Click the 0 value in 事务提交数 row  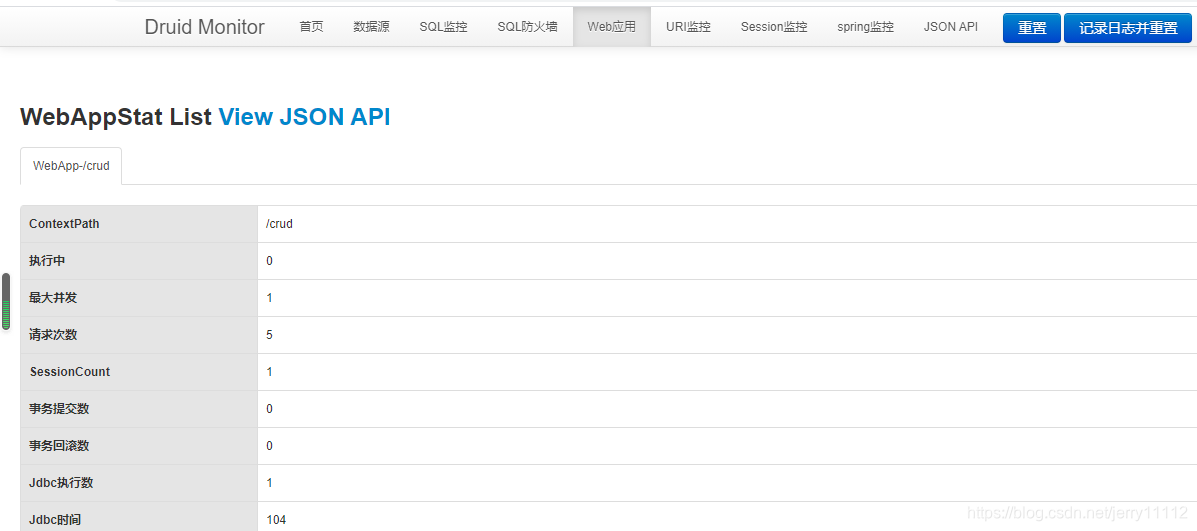pos(269,409)
